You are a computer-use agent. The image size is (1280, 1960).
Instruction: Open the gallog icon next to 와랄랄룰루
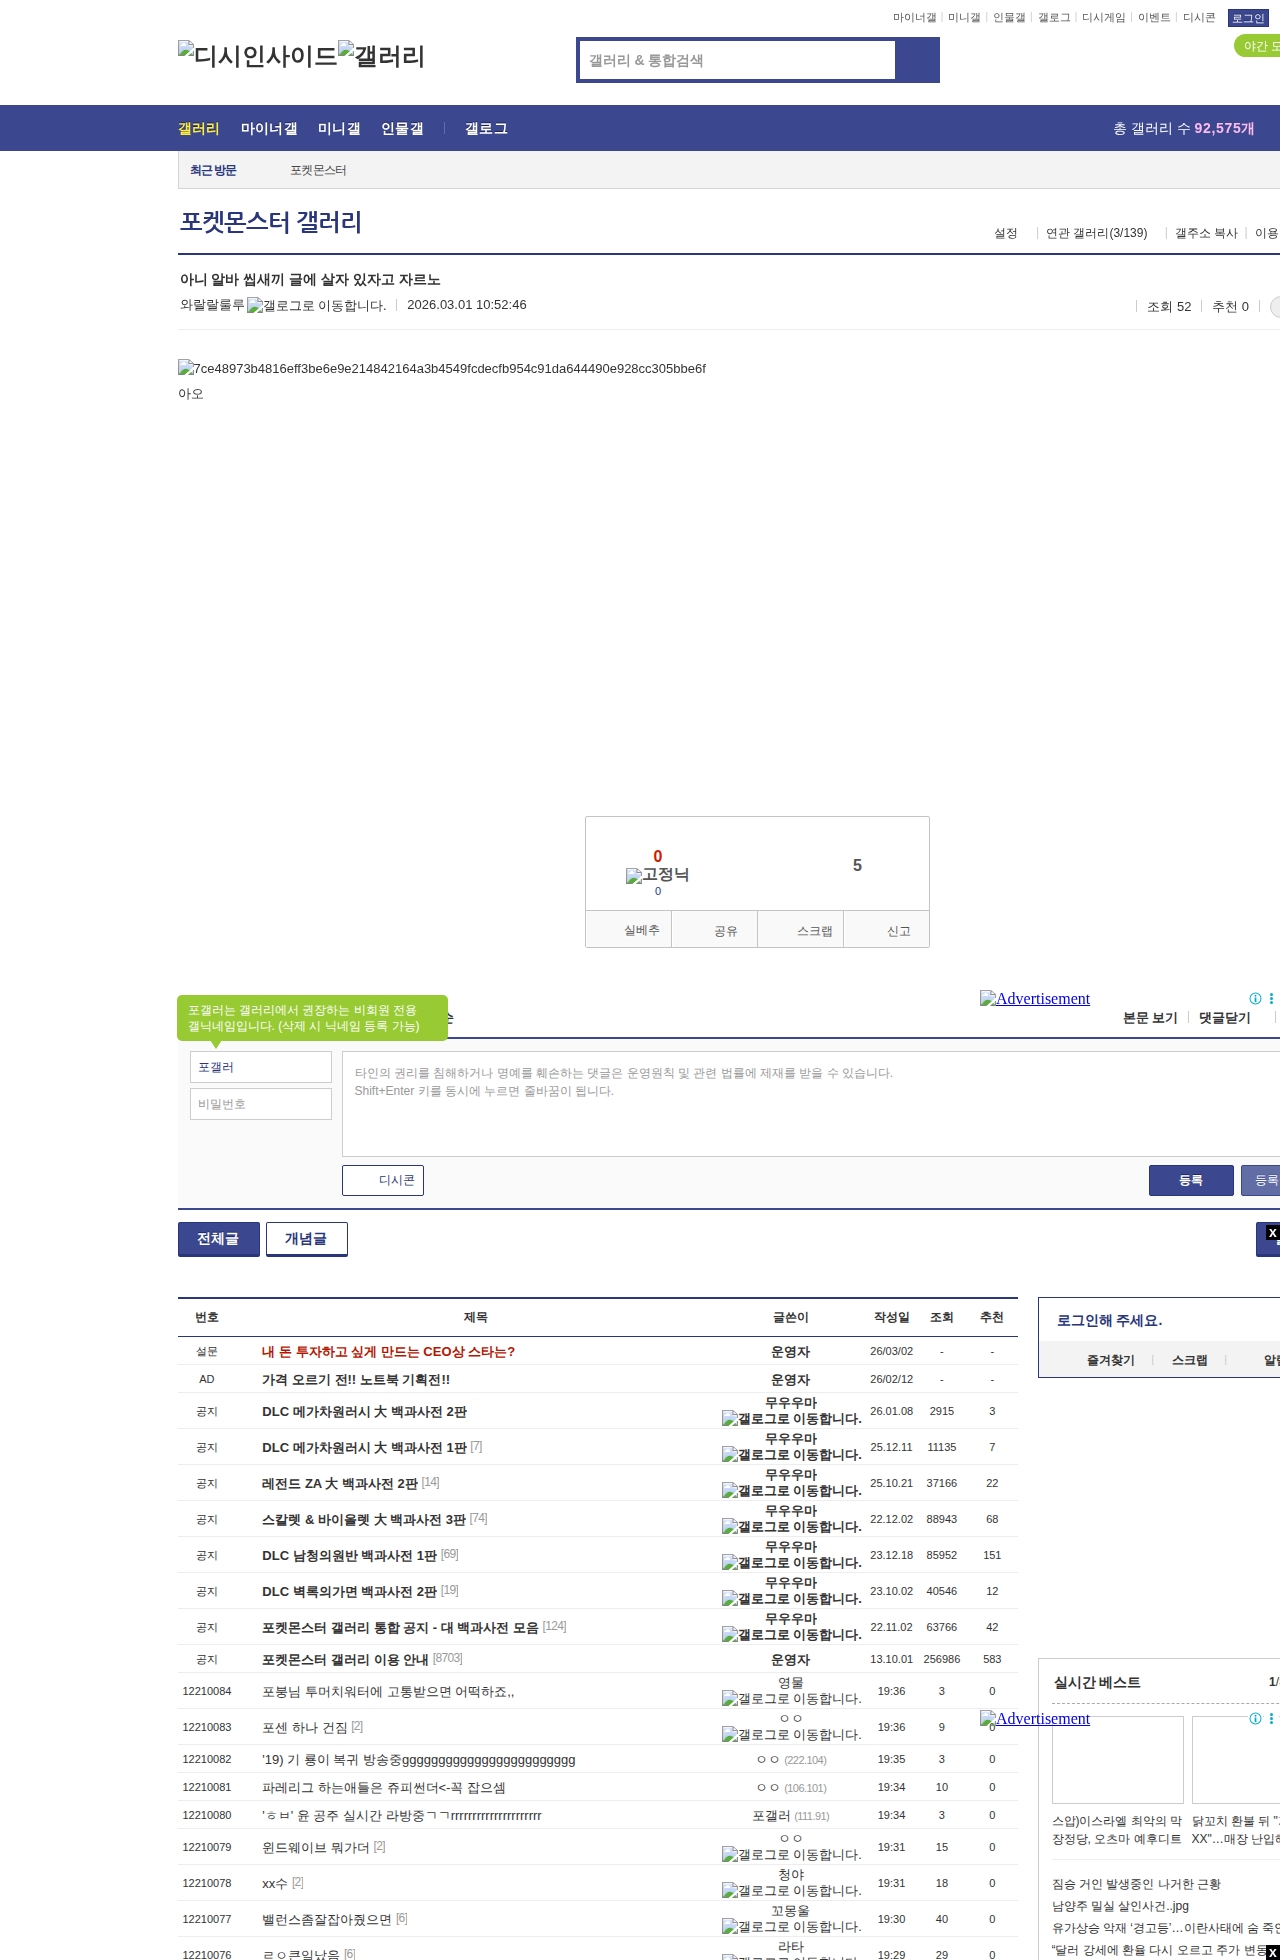click(x=316, y=306)
